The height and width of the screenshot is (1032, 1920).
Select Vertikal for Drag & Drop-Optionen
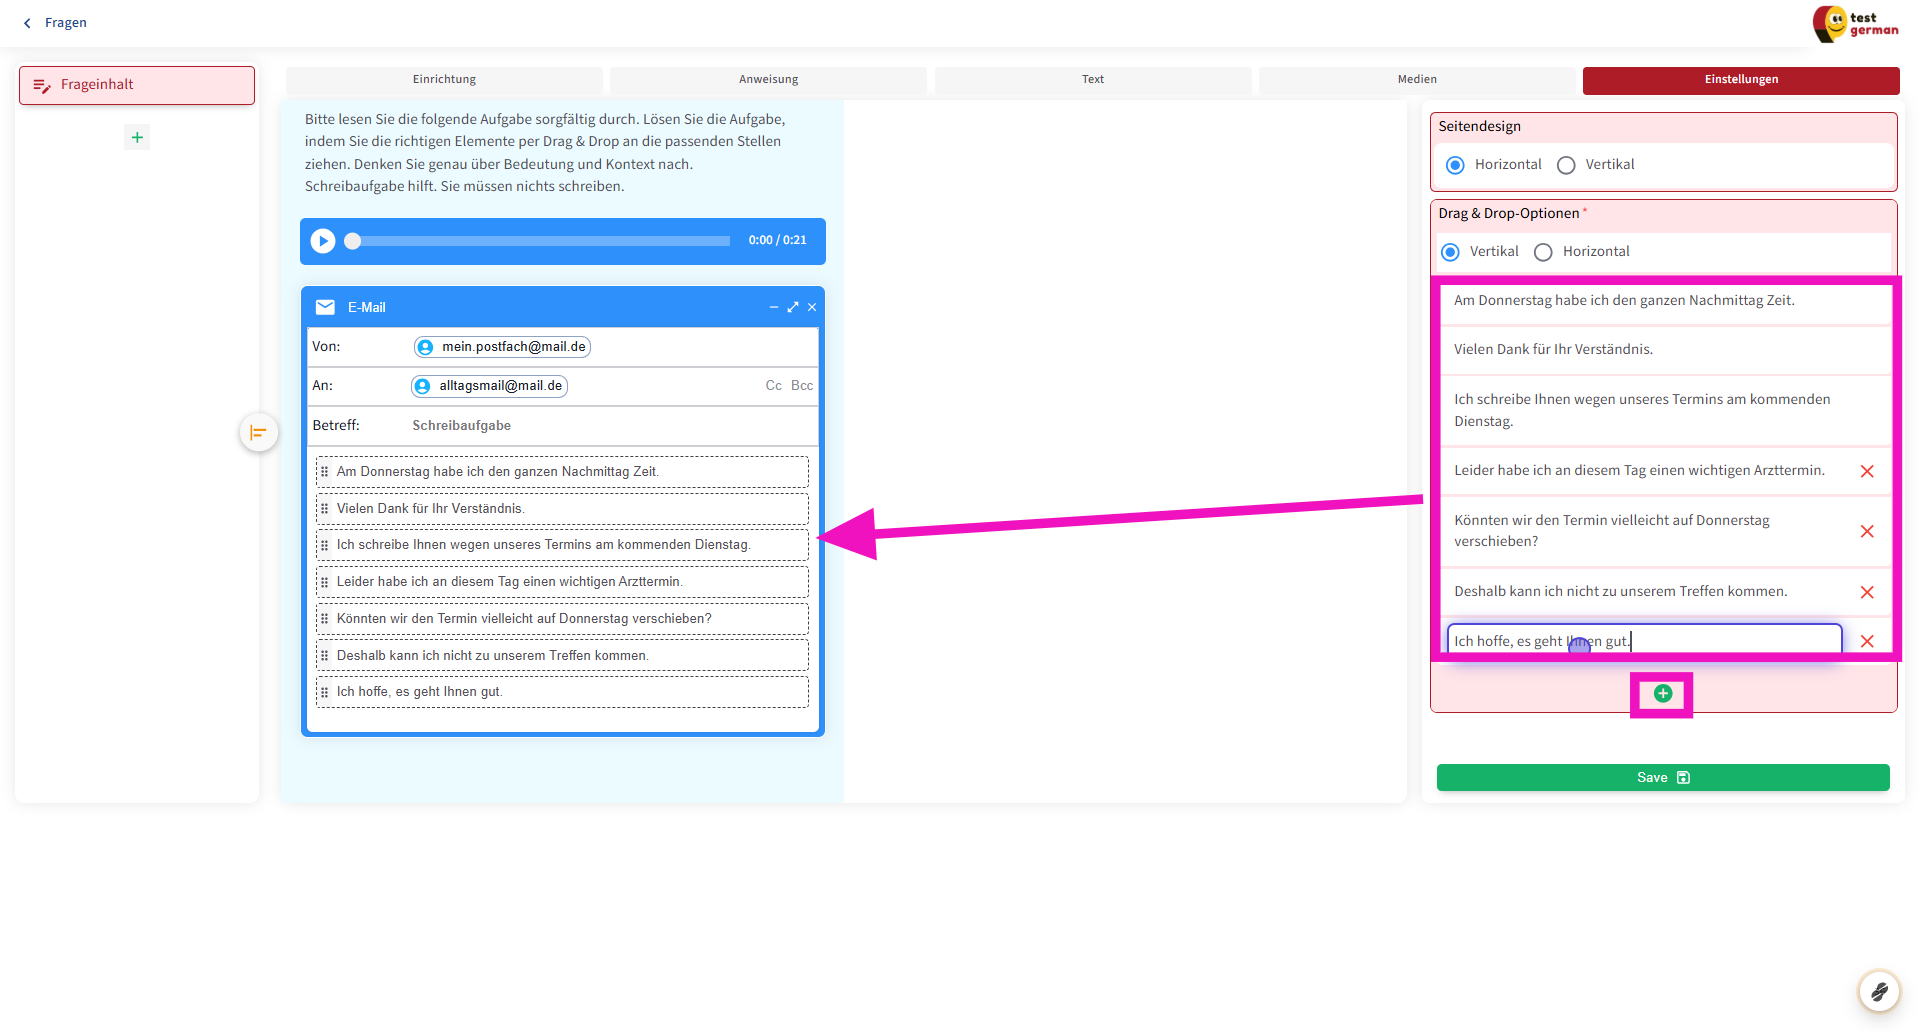coord(1451,252)
